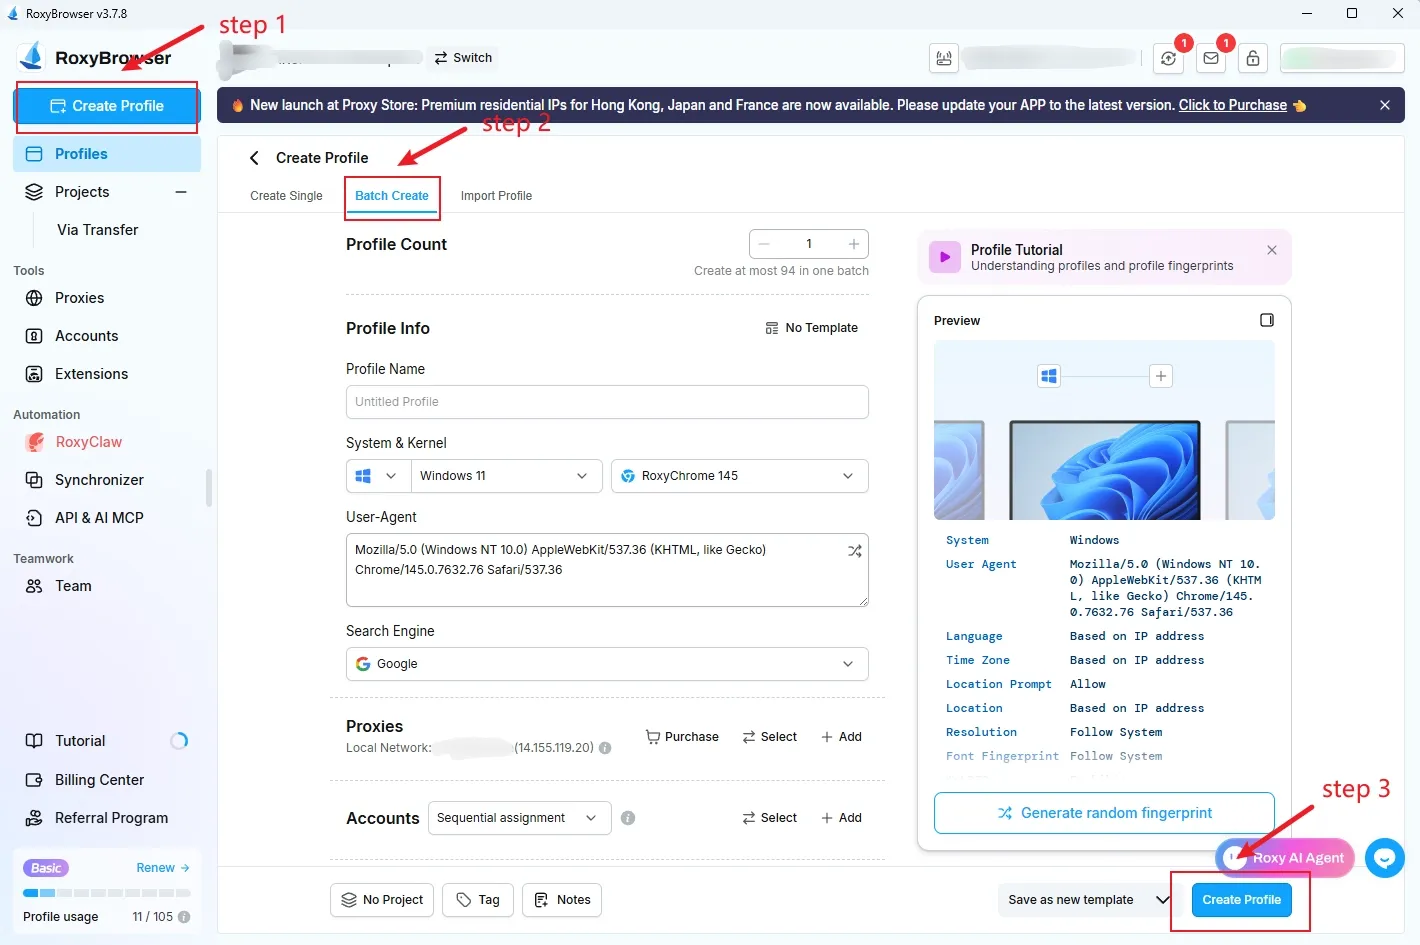Open the Windows 11 kernel dropdown
This screenshot has height=945, width=1420.
pos(506,475)
